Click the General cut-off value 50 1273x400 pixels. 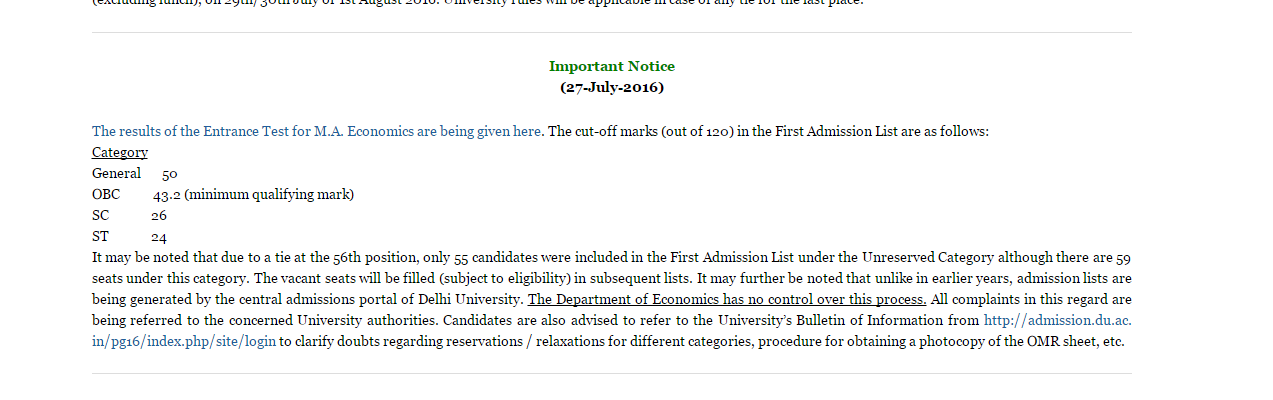(170, 174)
